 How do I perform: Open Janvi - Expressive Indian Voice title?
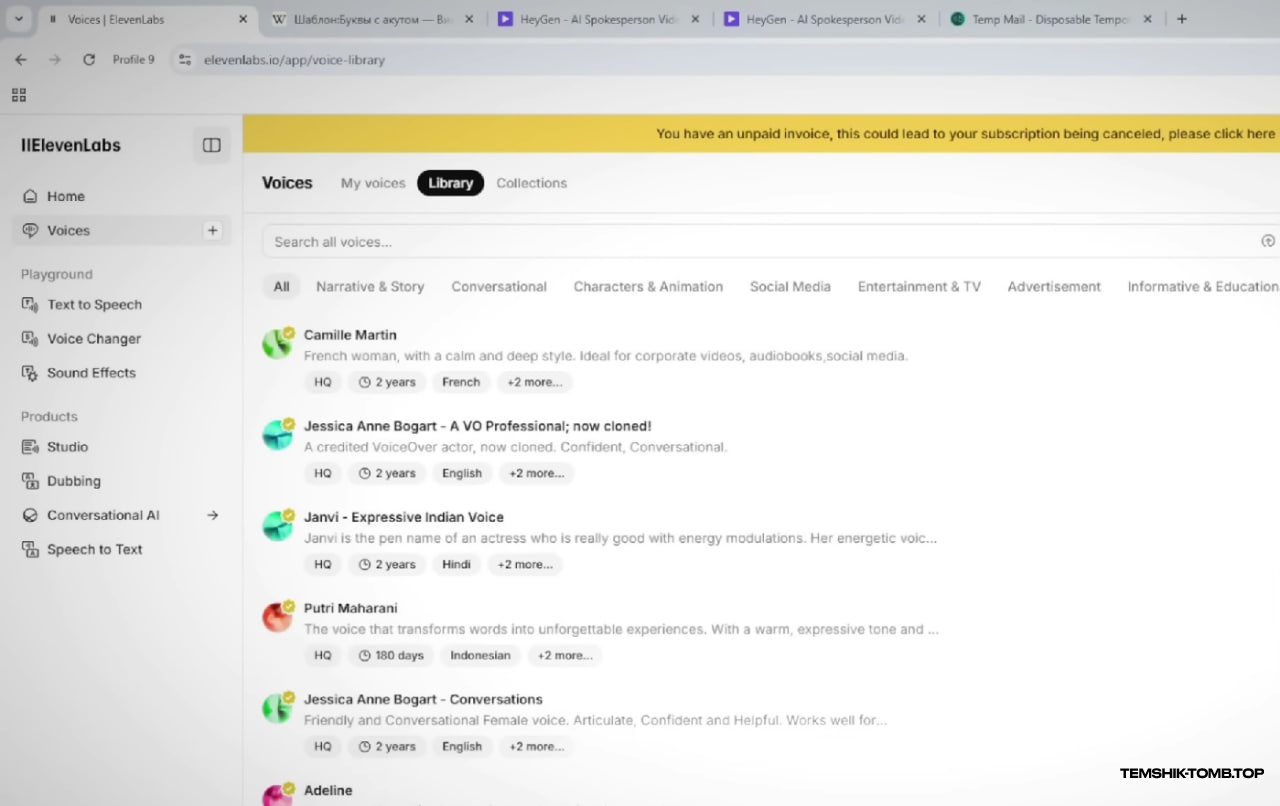click(x=404, y=517)
